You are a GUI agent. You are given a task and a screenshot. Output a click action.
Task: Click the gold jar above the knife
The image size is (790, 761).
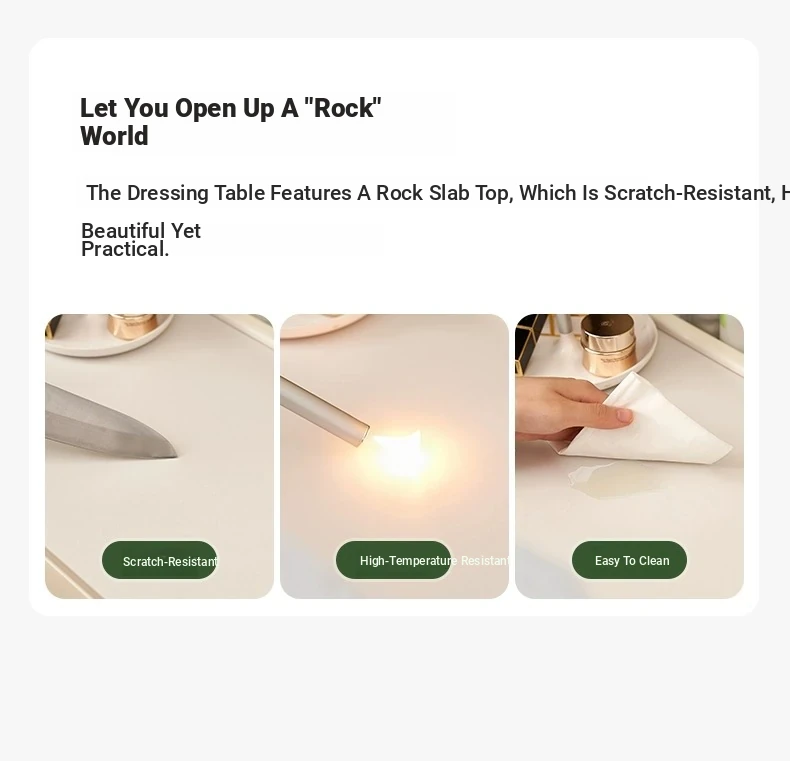pos(133,326)
